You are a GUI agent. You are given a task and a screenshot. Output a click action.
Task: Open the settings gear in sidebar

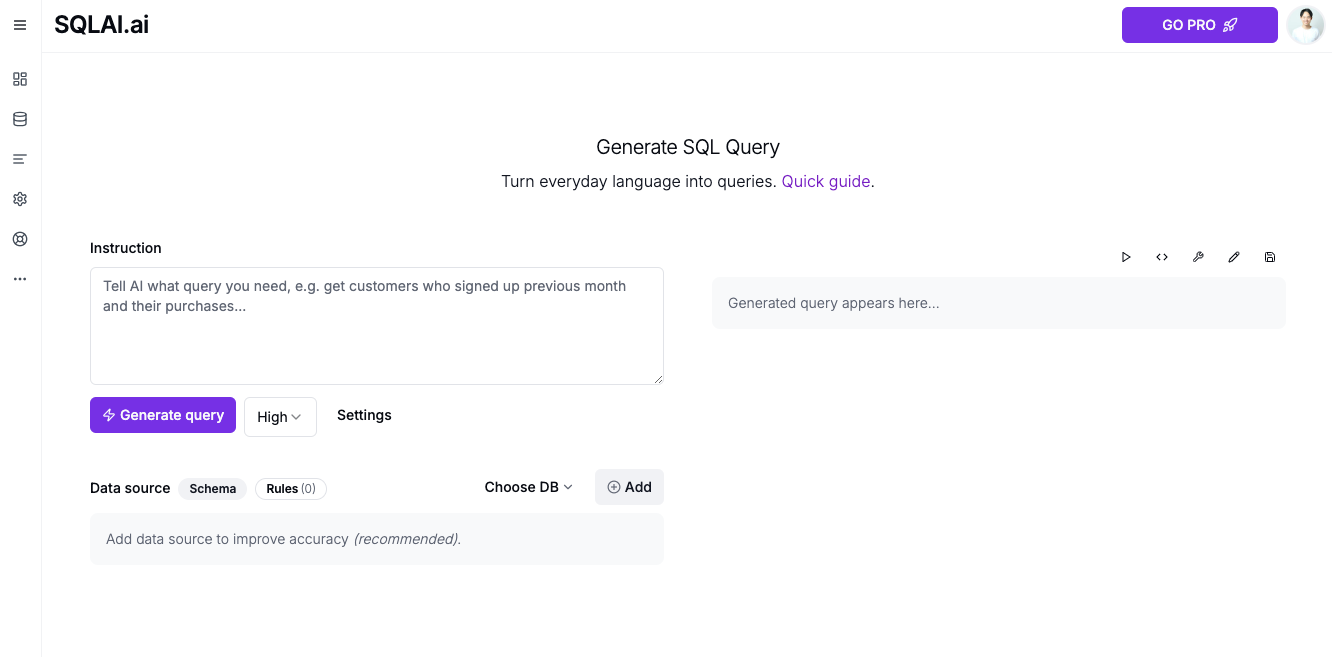click(x=20, y=199)
